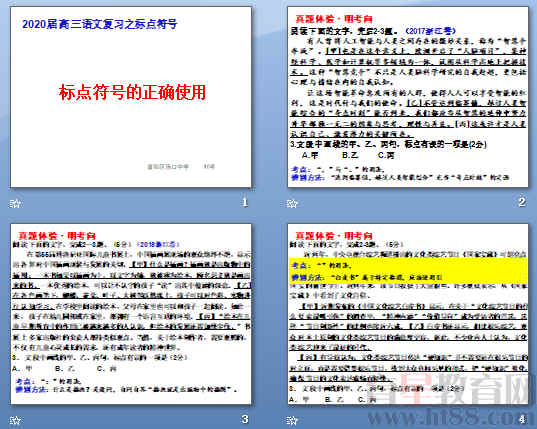Screen dimensions: 537x429
Task: Click the animation star icon below slide 4
Action: (x=292, y=420)
